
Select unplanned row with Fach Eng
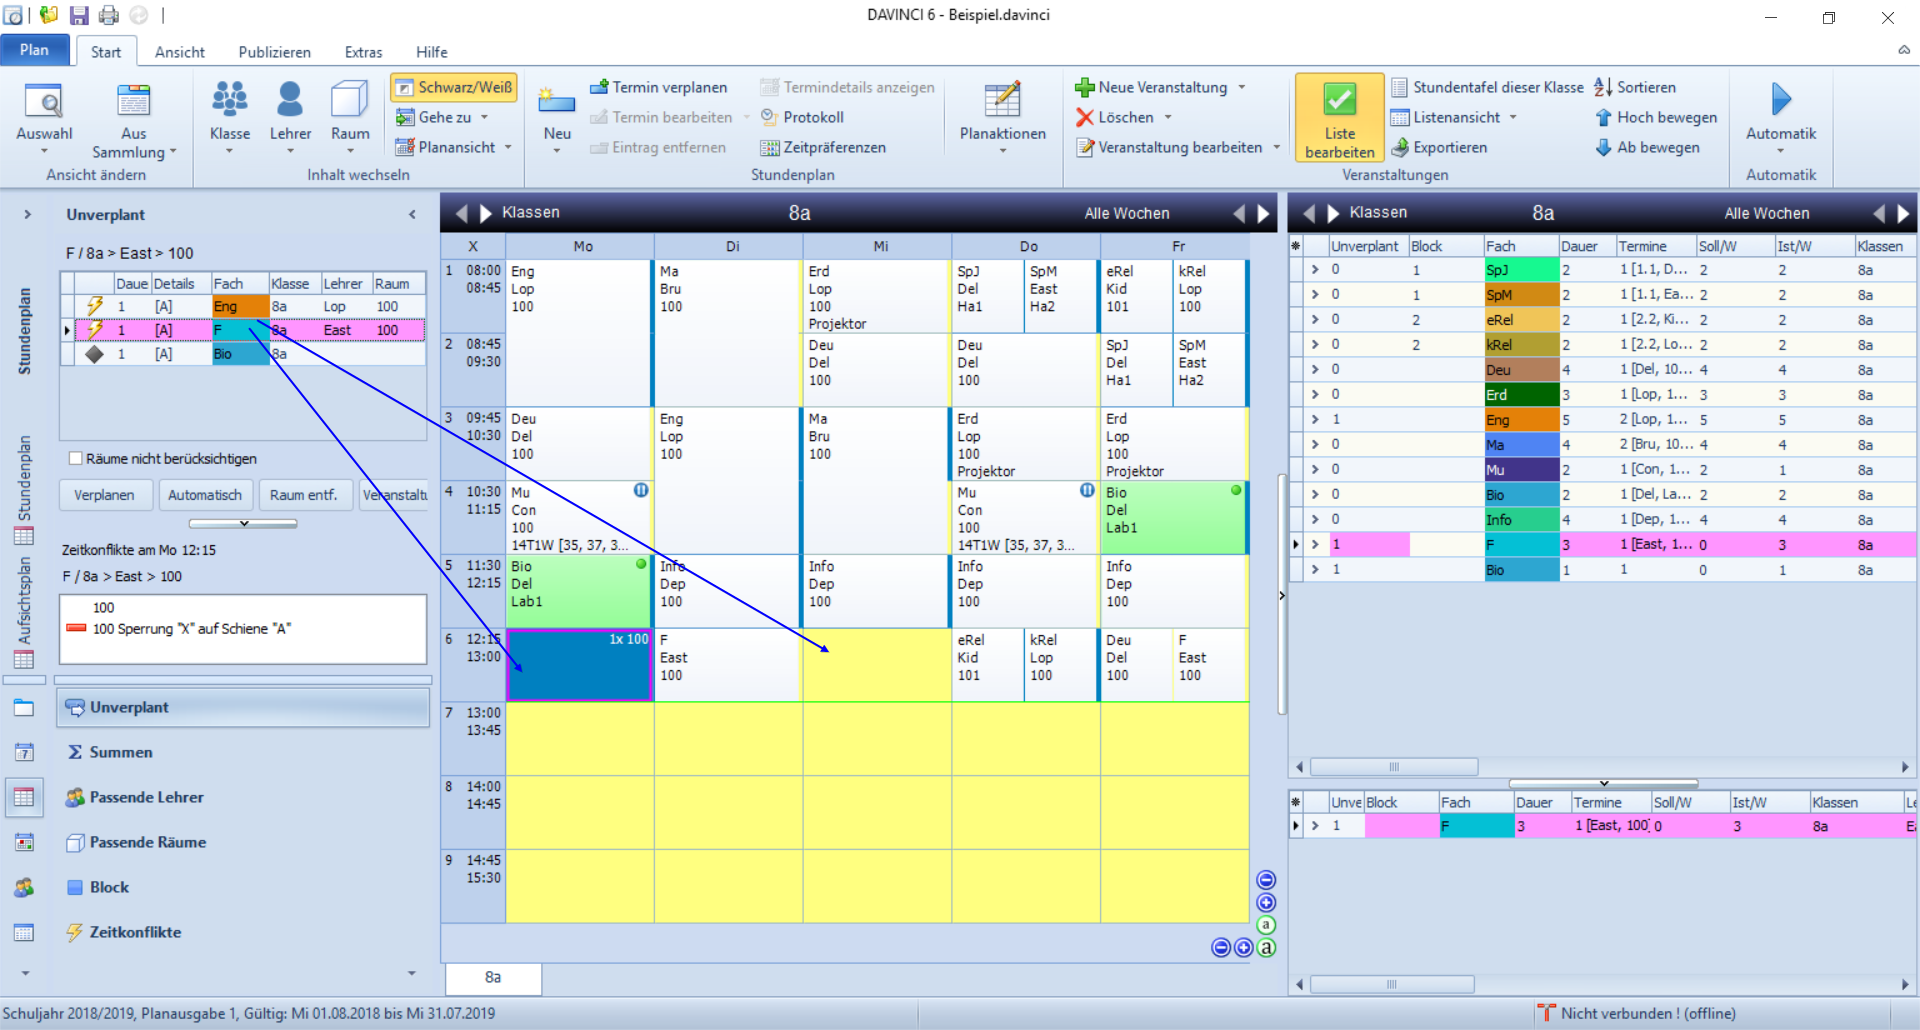(x=243, y=306)
